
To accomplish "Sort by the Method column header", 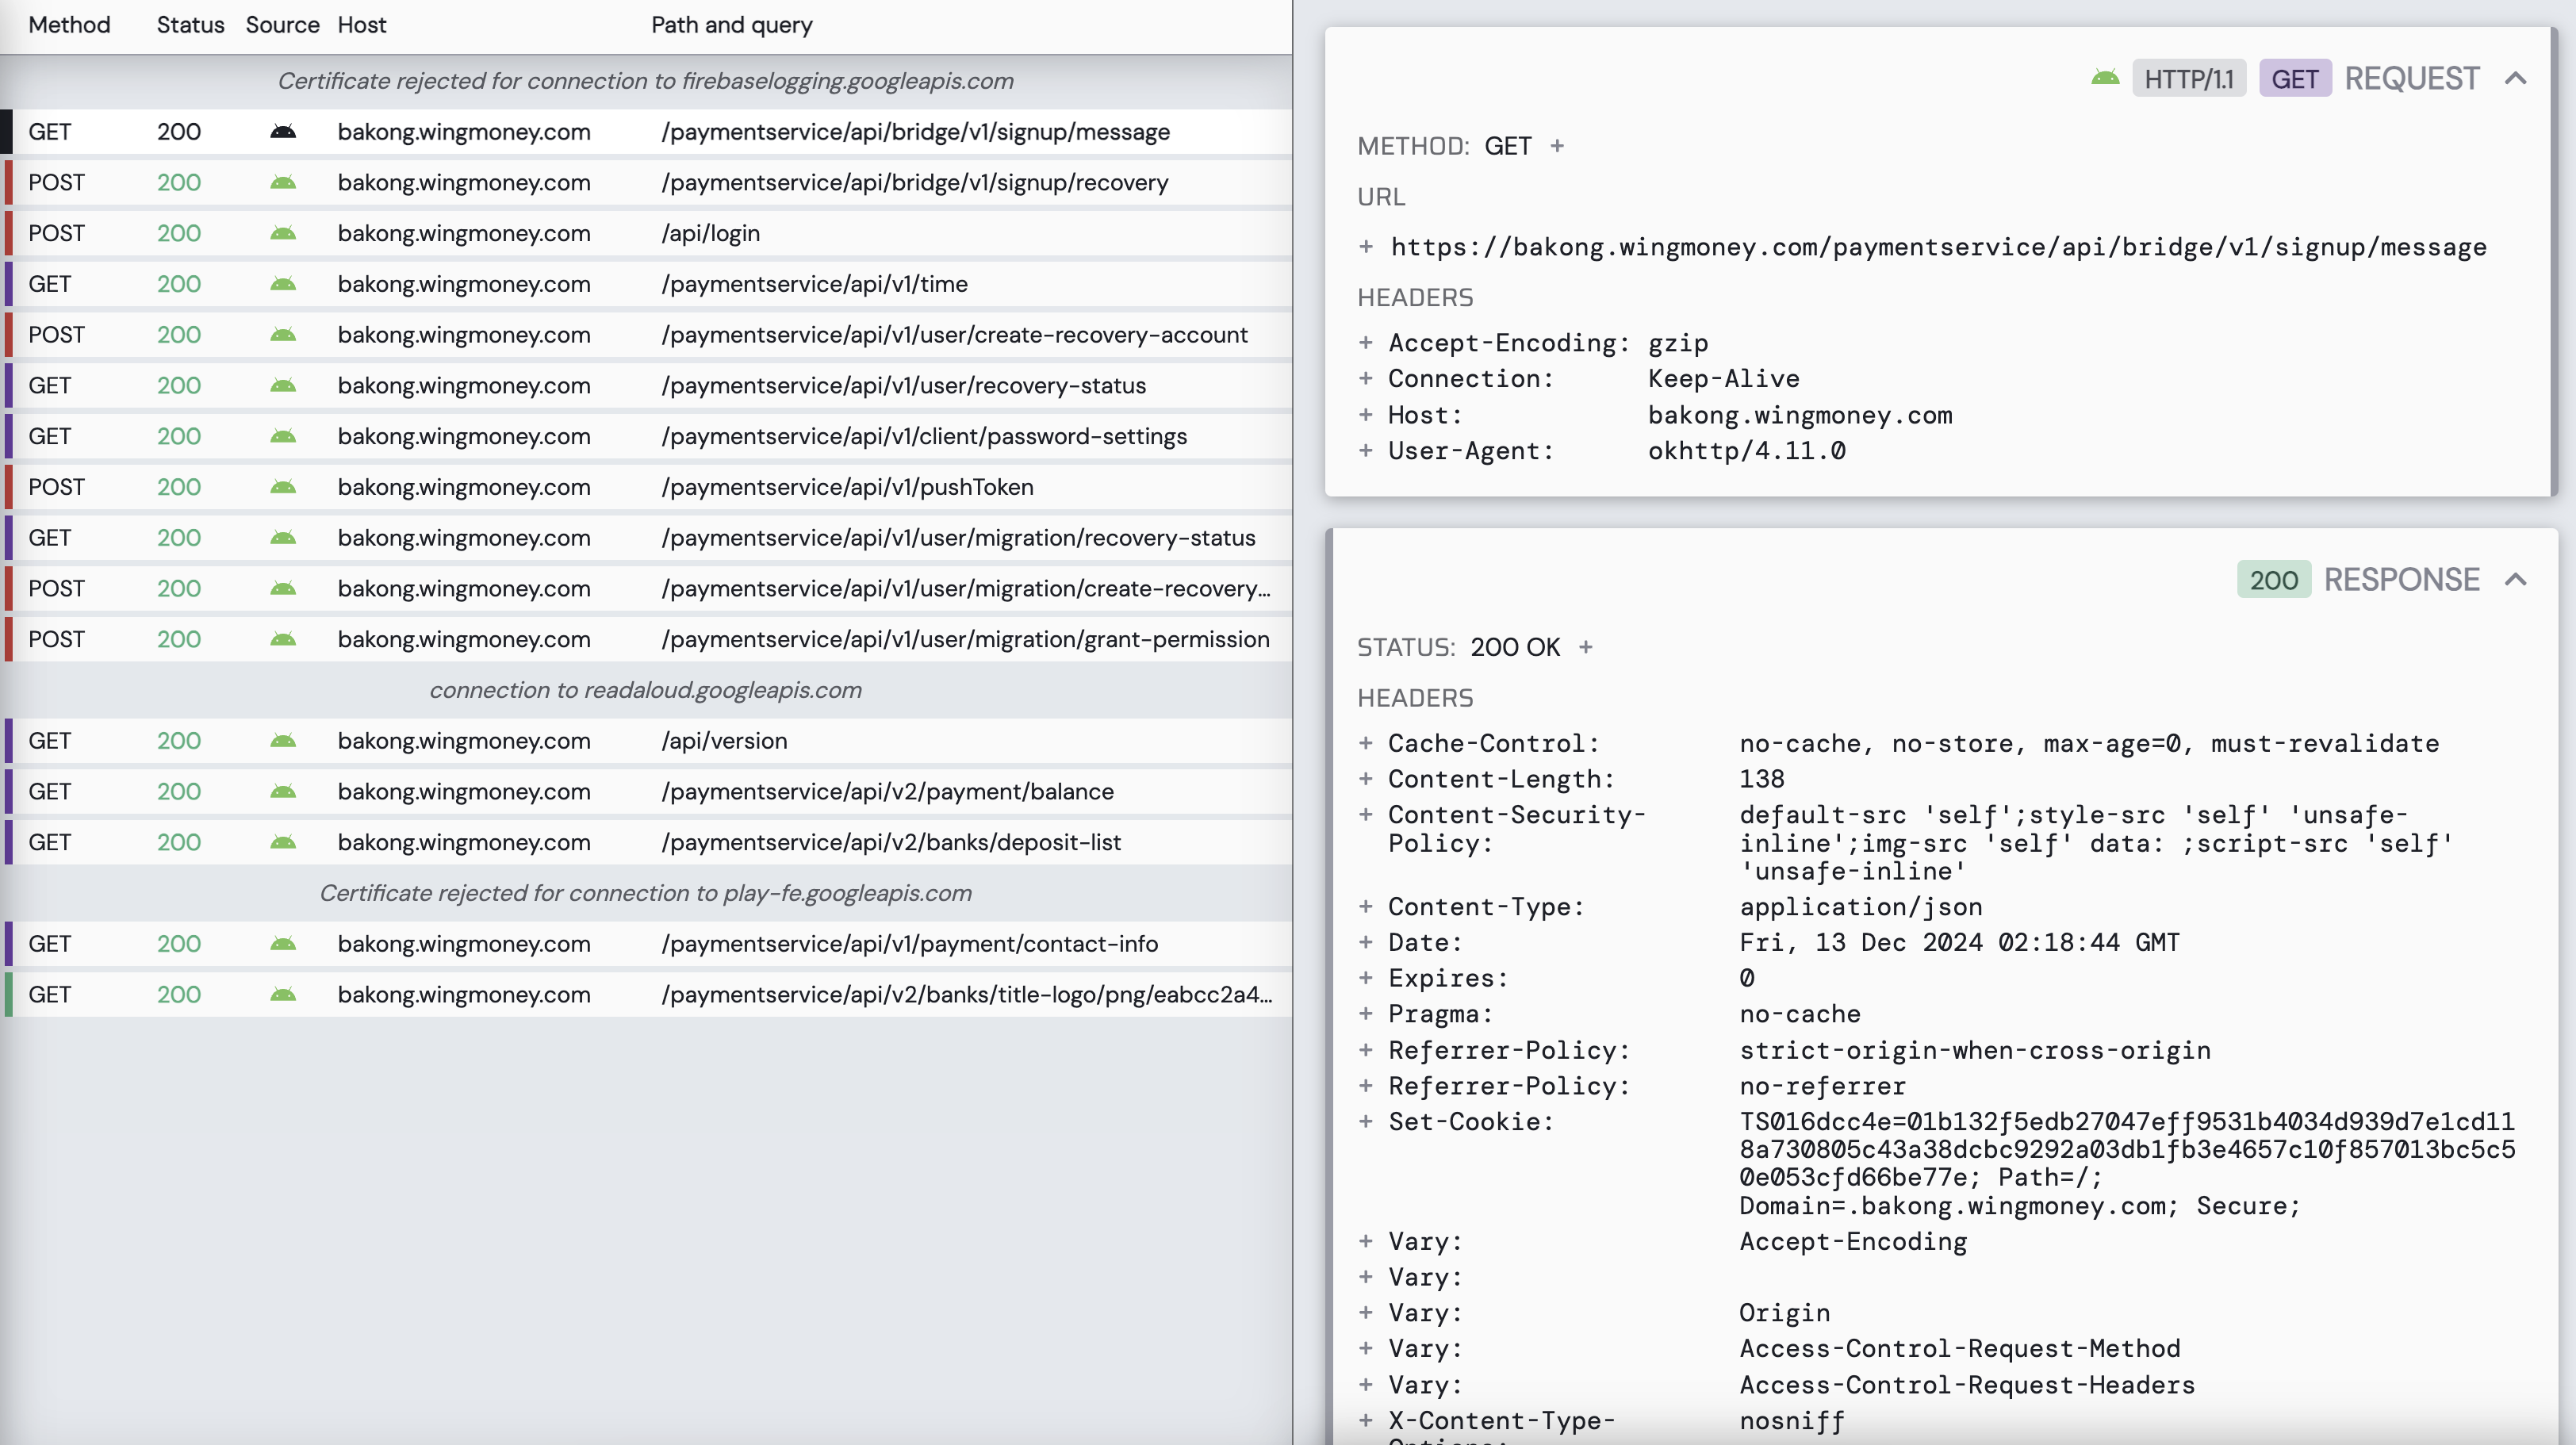I will (69, 25).
